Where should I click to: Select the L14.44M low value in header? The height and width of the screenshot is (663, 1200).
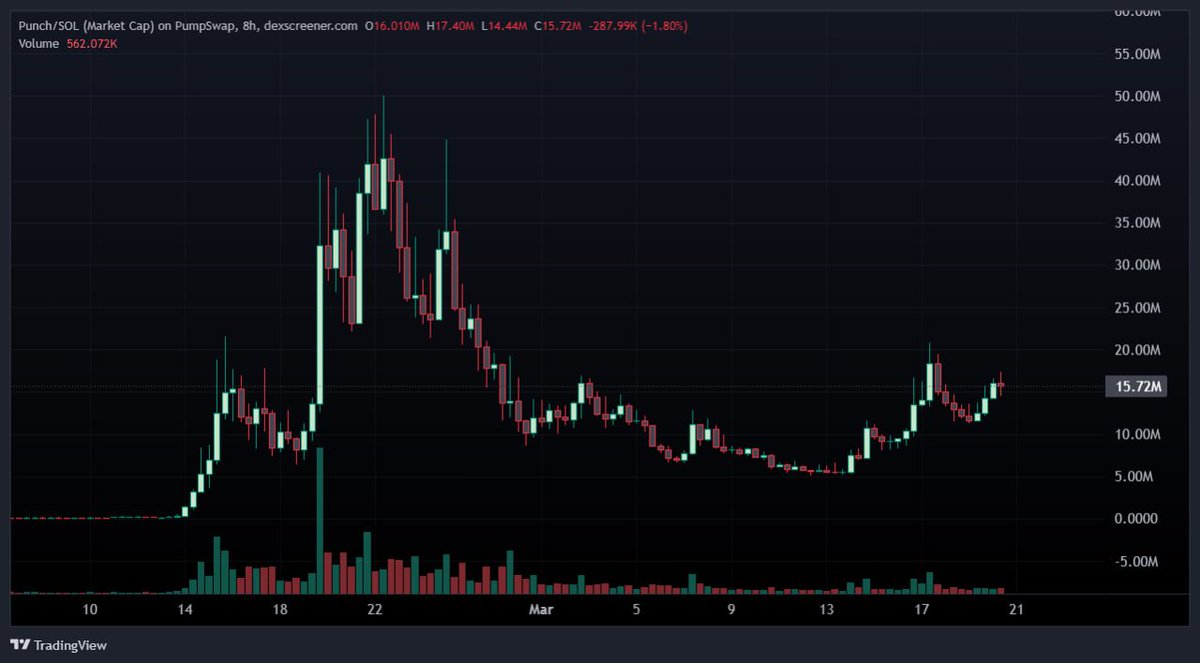coord(504,26)
